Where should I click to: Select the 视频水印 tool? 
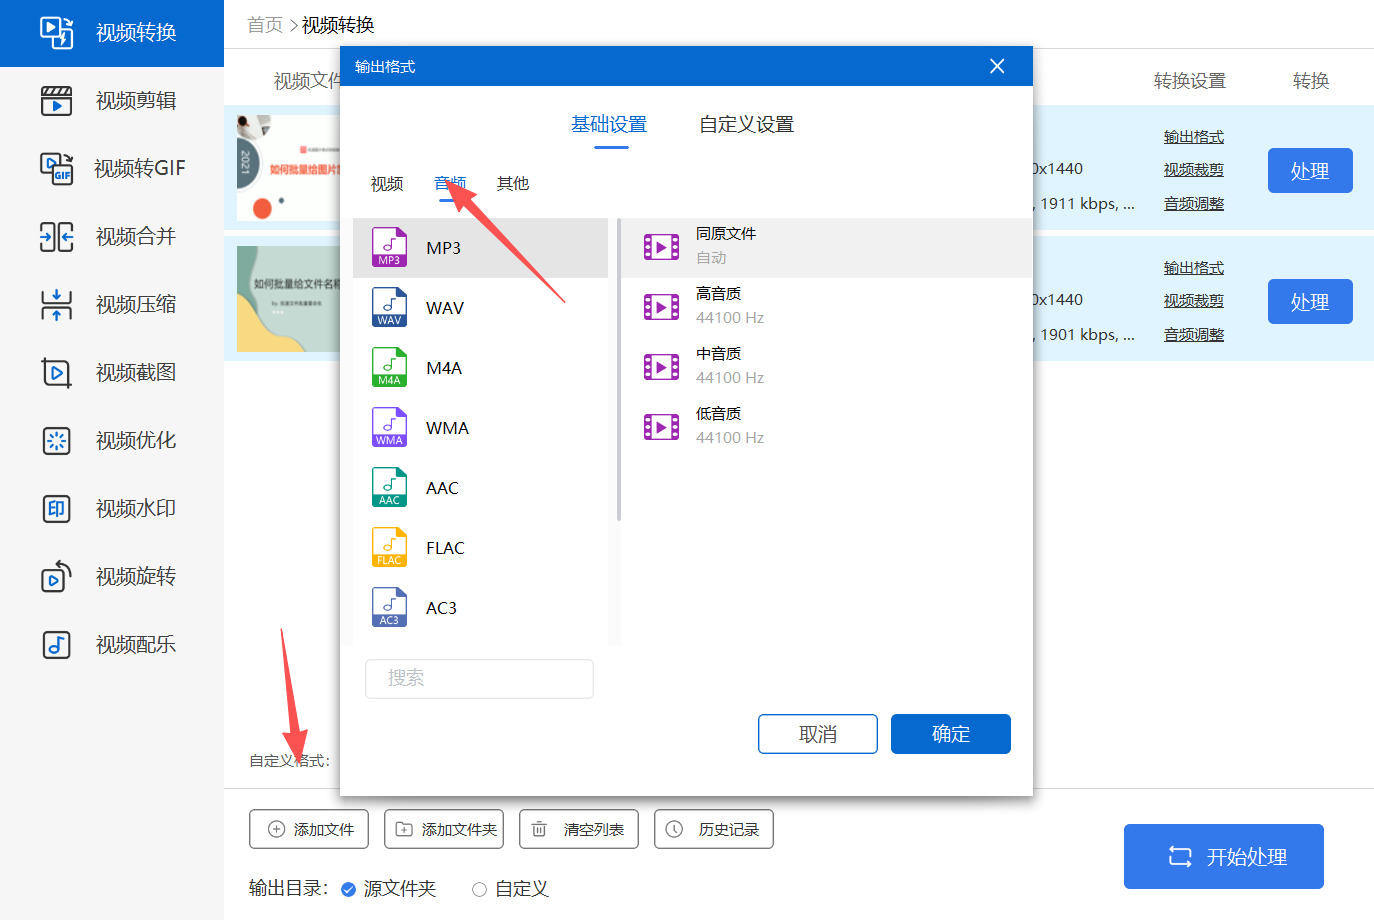pos(112,508)
